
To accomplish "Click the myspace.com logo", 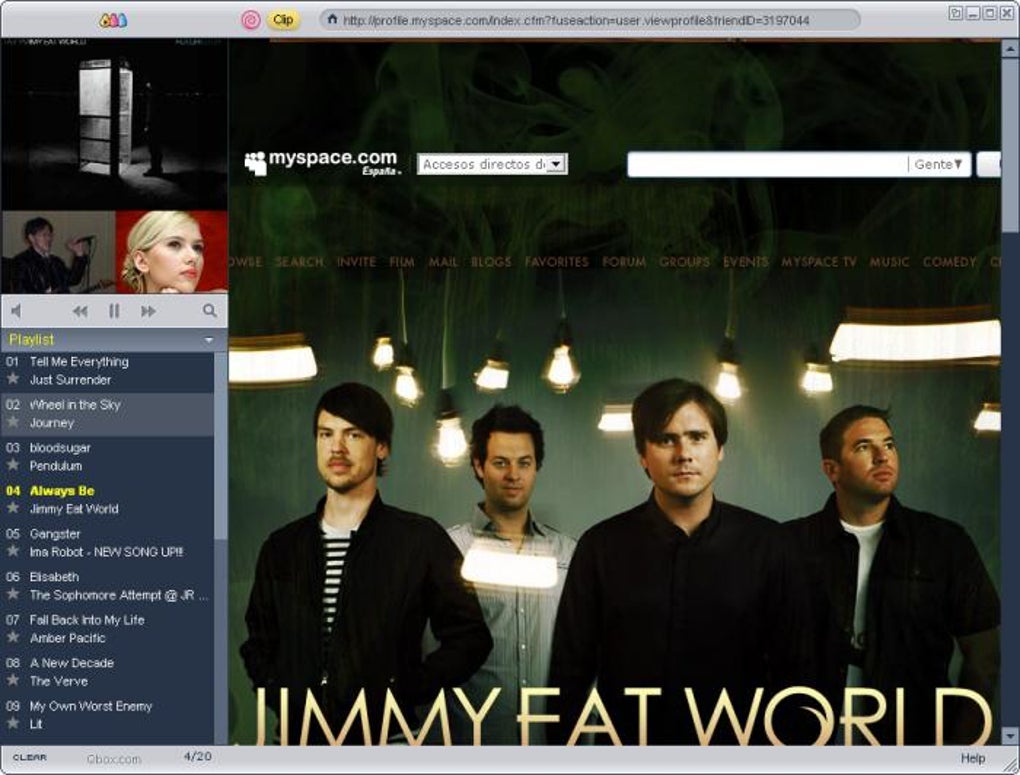I will point(318,160).
